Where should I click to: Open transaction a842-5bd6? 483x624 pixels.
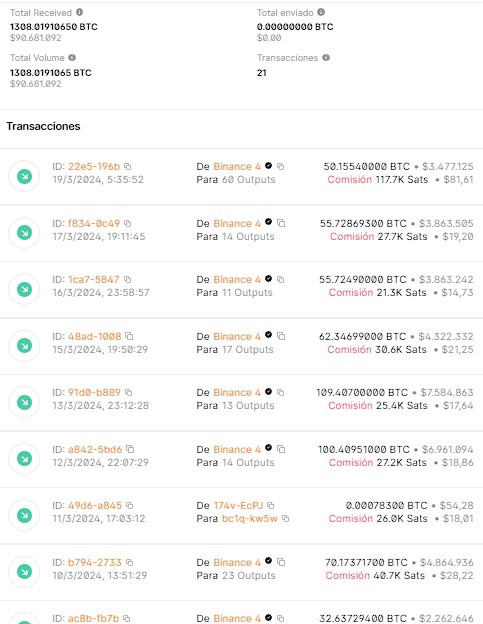pos(95,449)
